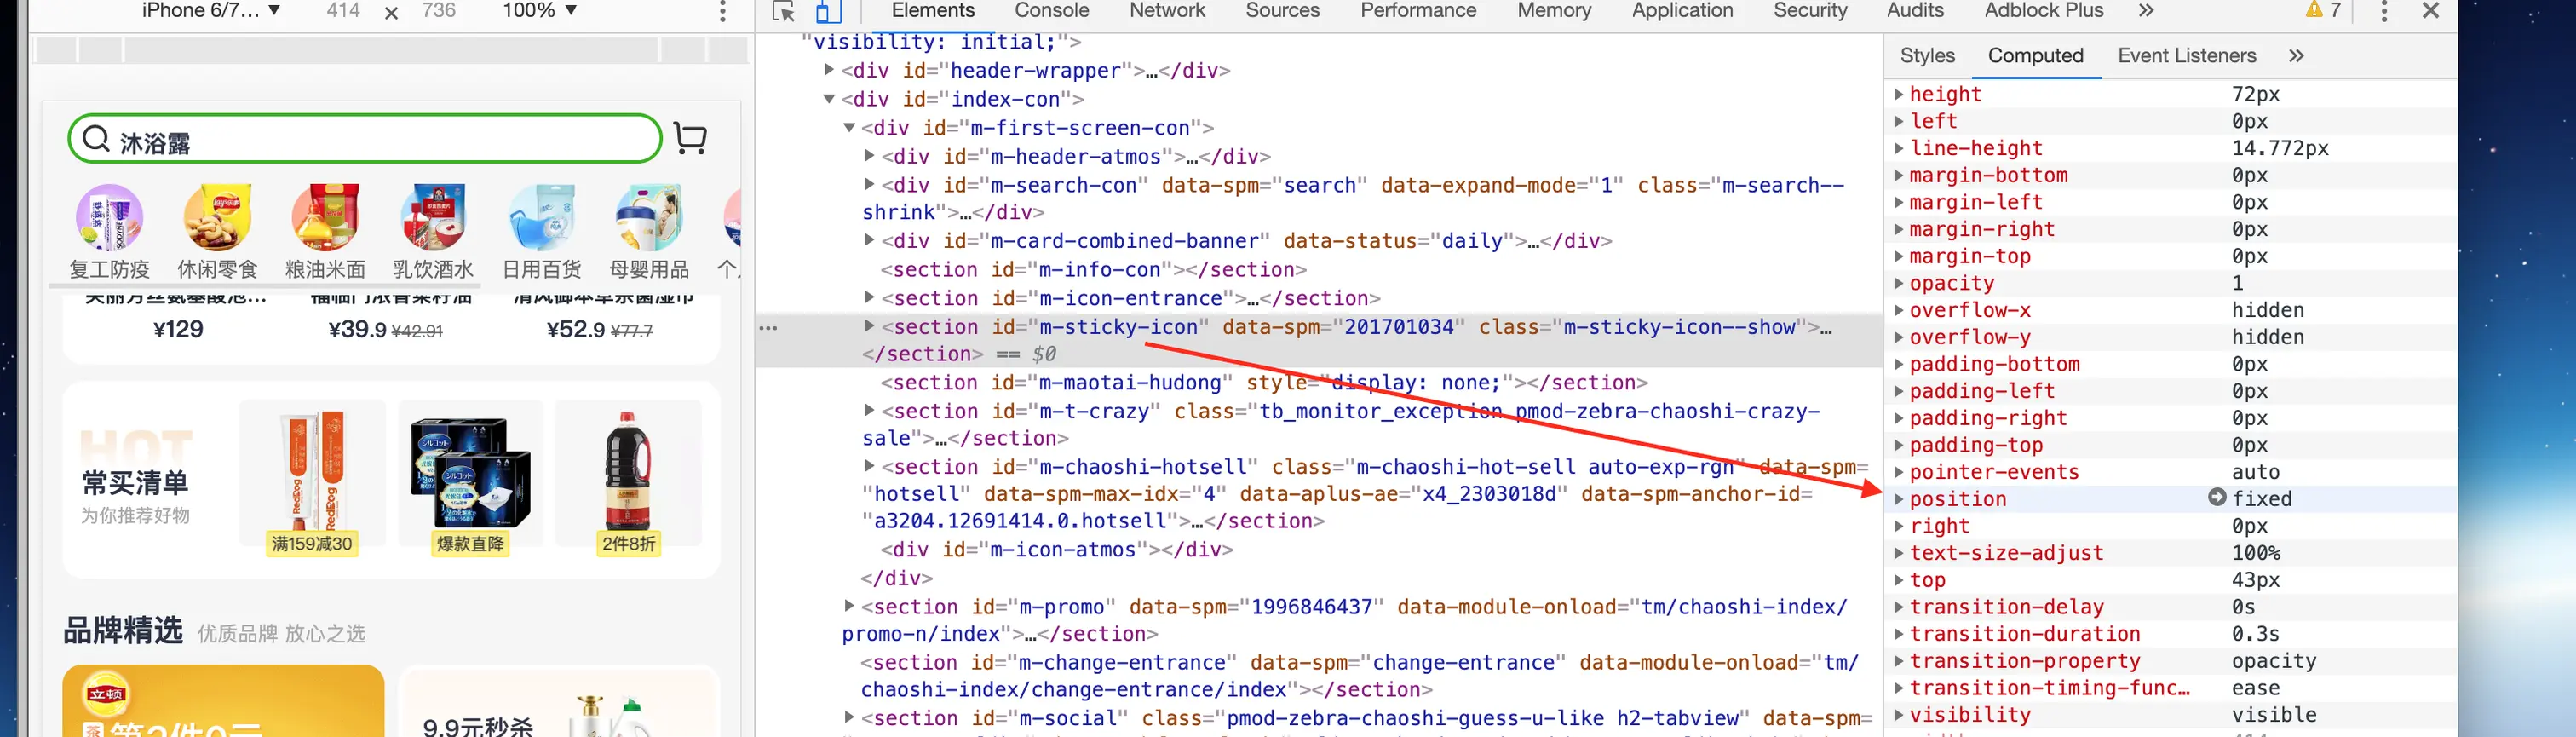Show more sidebar panes chevron
Image resolution: width=2576 pixels, height=737 pixels.
pyautogui.click(x=2296, y=56)
